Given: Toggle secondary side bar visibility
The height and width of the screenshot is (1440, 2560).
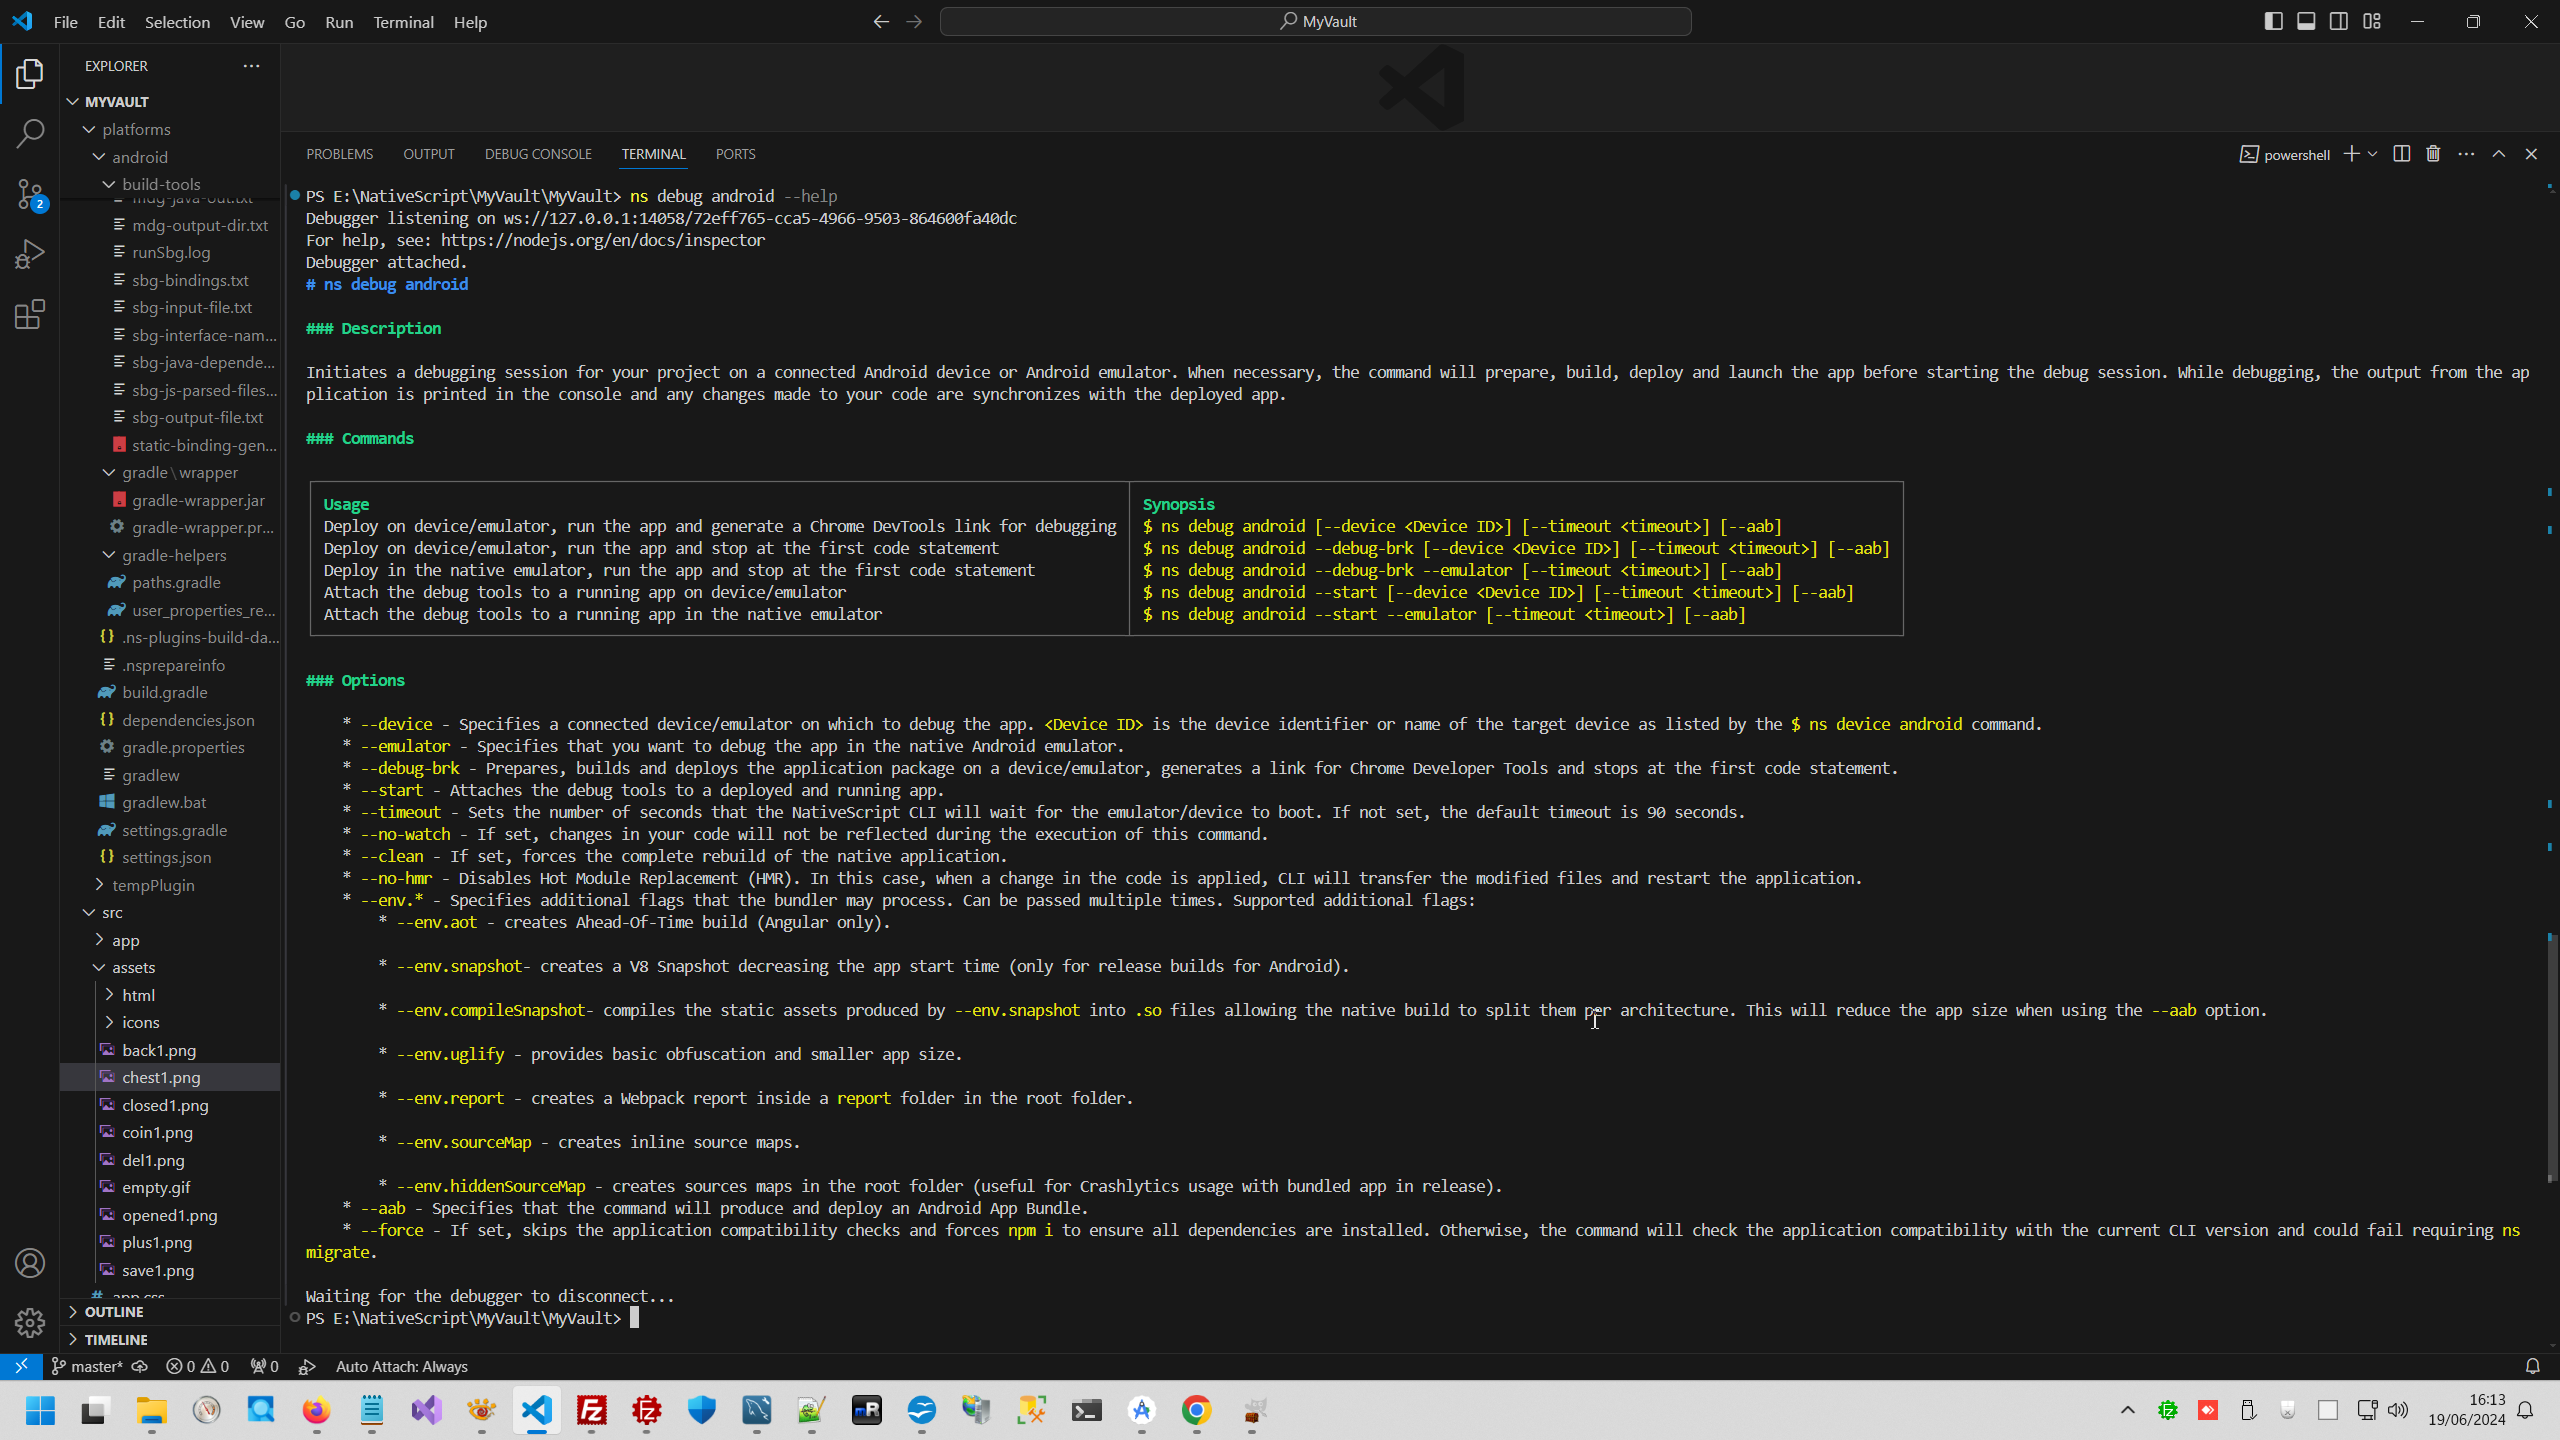Looking at the screenshot, I should [x=2339, y=21].
